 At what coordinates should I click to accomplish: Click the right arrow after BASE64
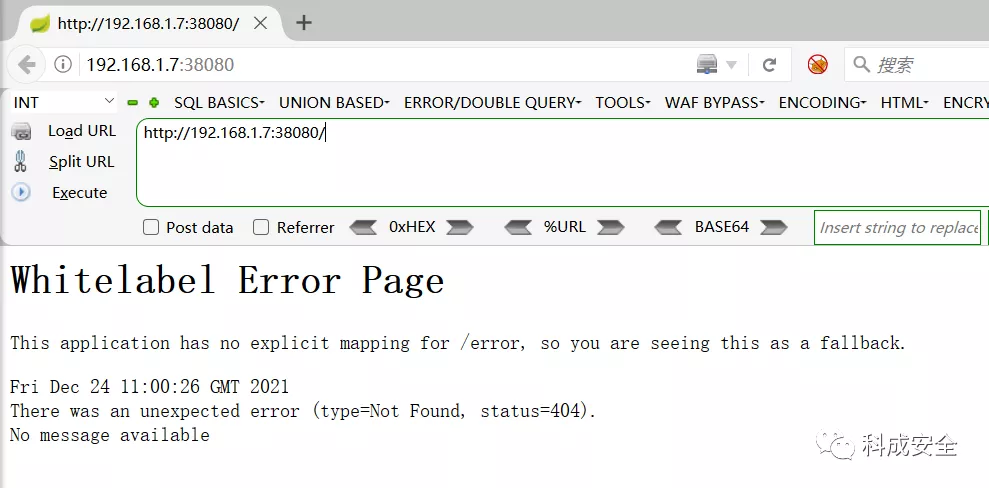tap(774, 227)
